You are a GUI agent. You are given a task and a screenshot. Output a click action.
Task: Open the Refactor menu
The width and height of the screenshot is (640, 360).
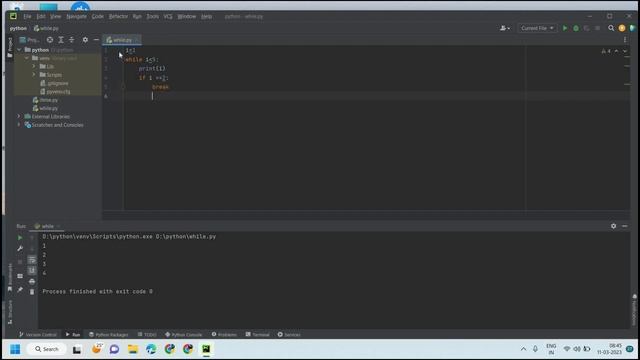tap(118, 16)
